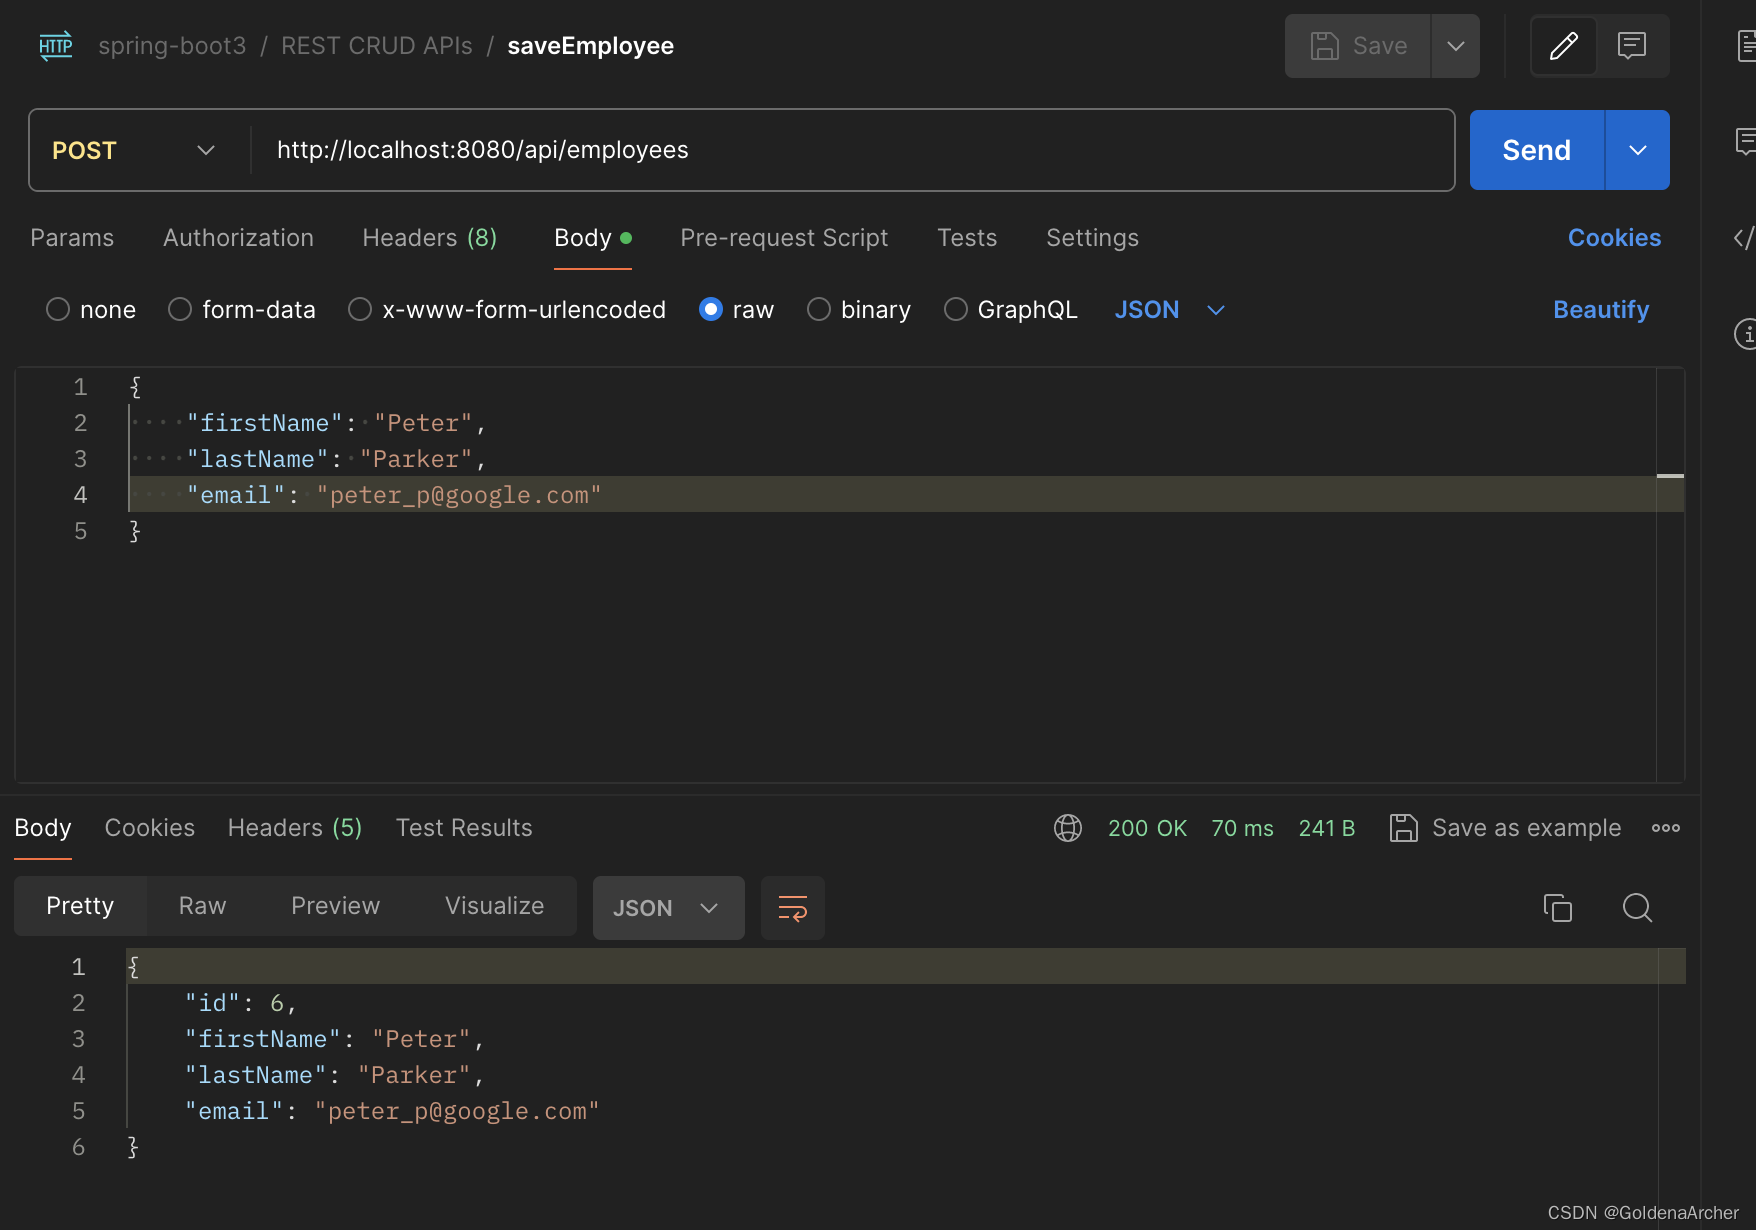
Task: Switch to the Params tab
Action: [72, 238]
